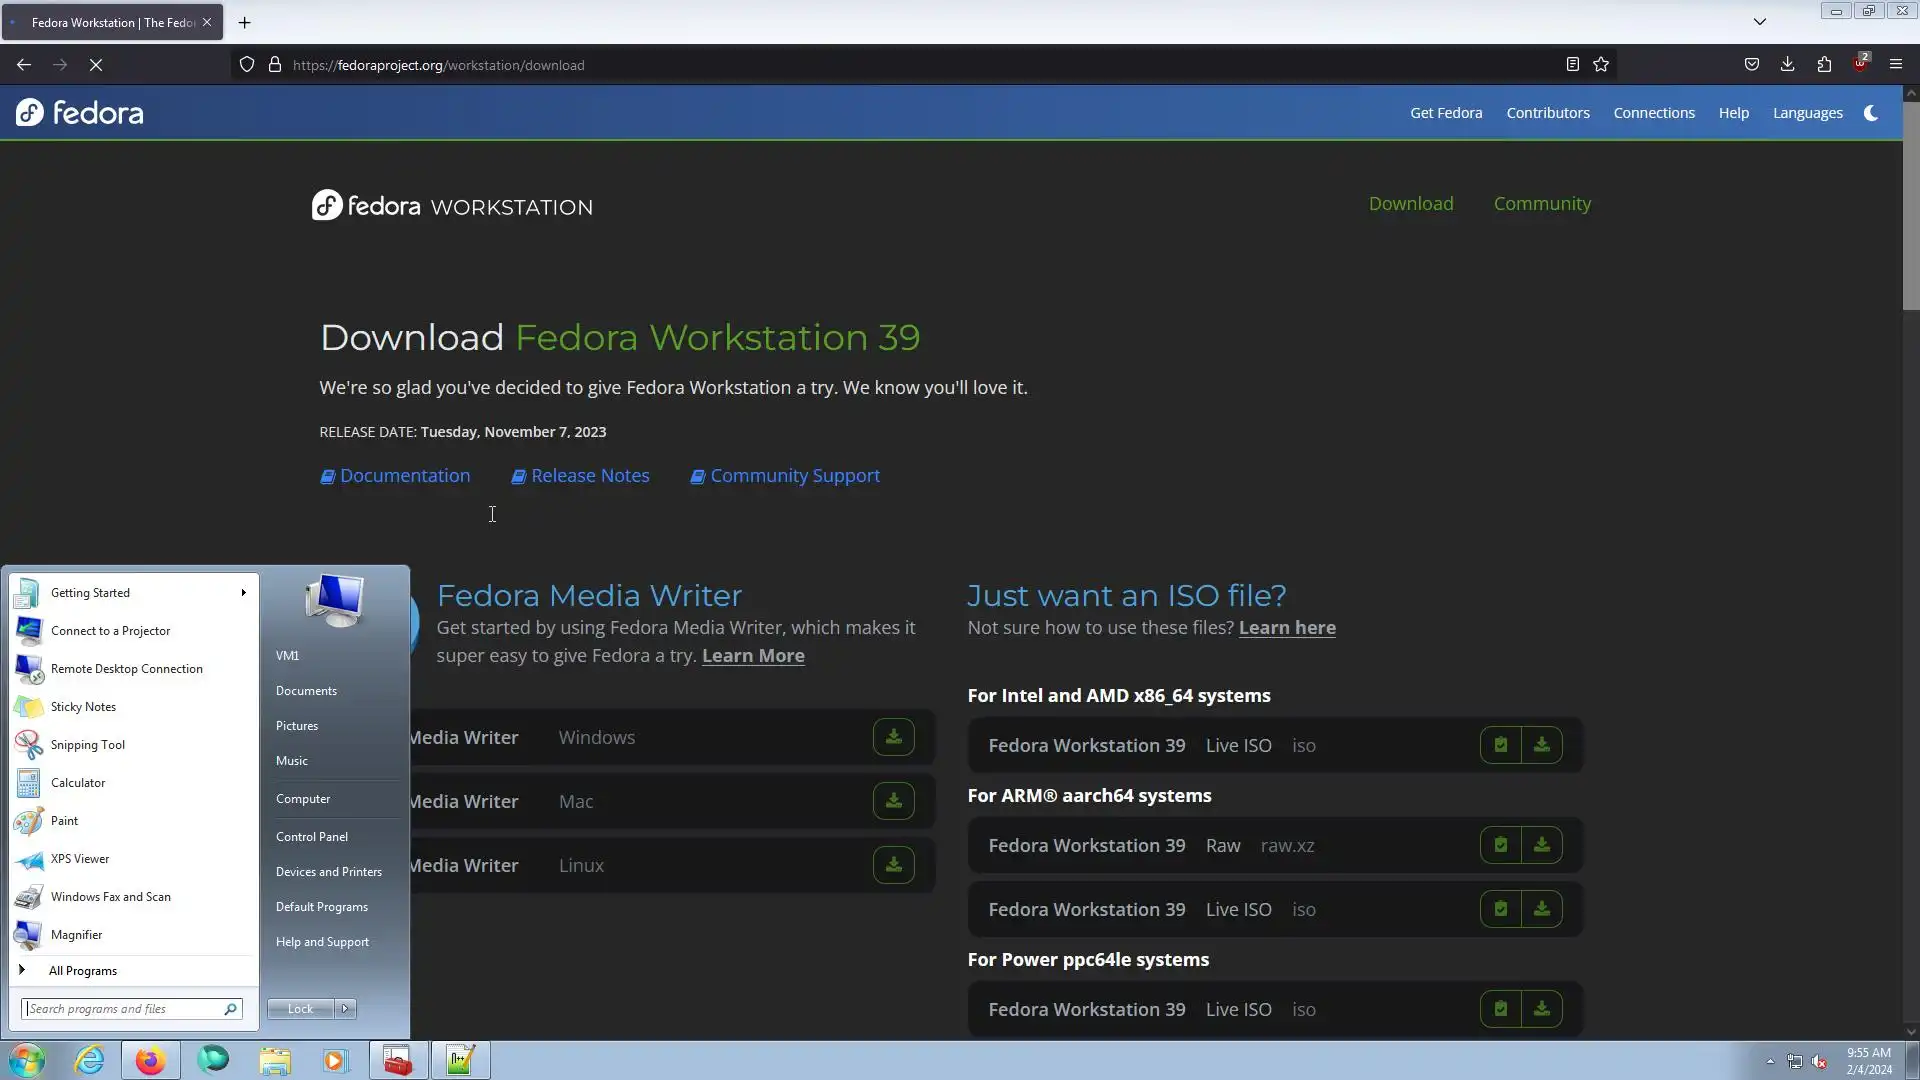Click the ppc64le Live ISO download icon
This screenshot has height=1080, width=1920.
tap(1542, 1009)
